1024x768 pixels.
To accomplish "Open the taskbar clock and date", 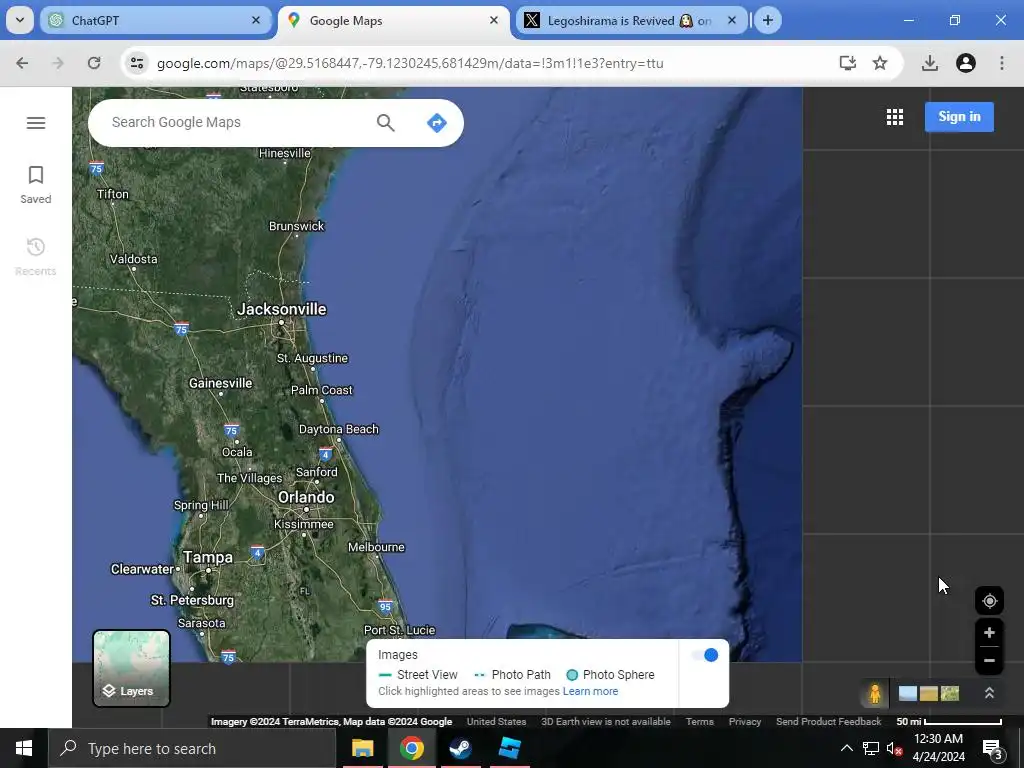I will [938, 748].
